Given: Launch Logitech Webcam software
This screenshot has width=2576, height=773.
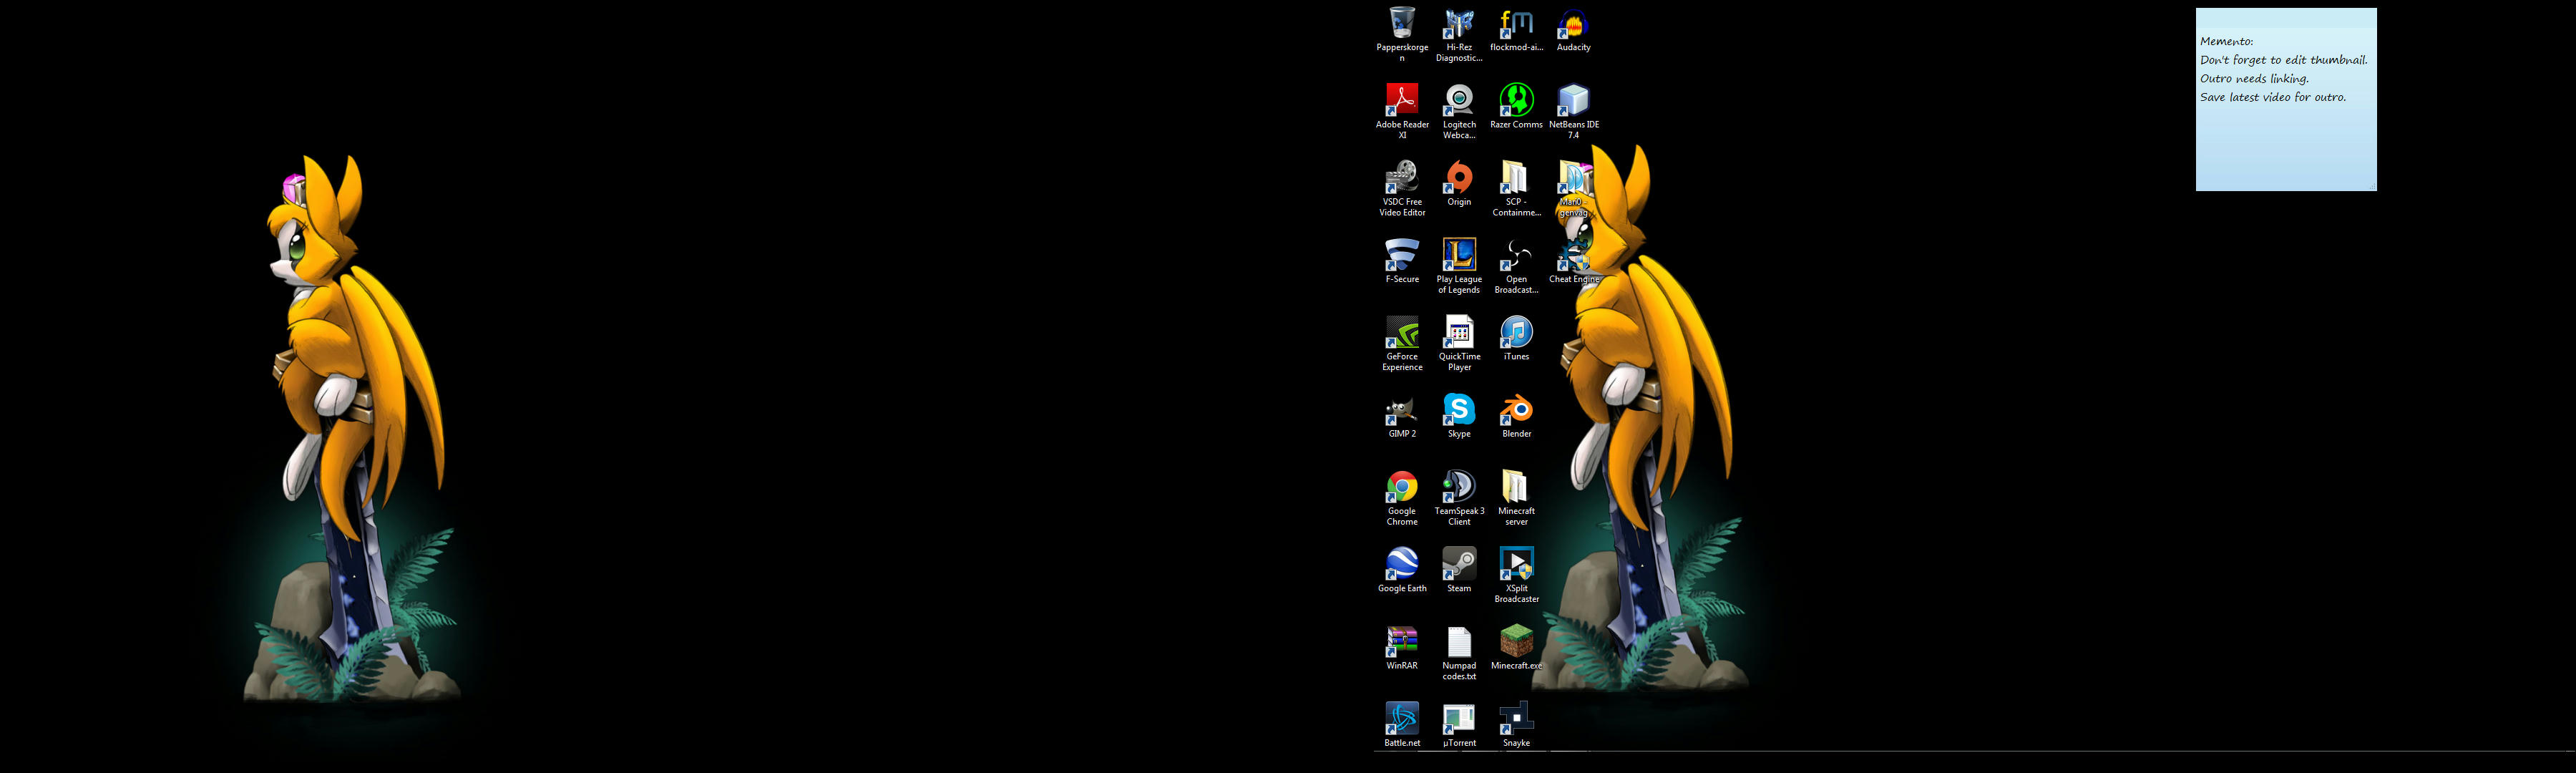Looking at the screenshot, I should point(1459,110).
